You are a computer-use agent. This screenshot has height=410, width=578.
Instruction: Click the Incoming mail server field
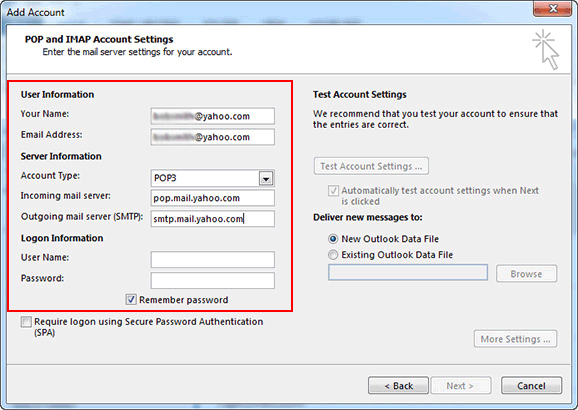click(x=213, y=198)
